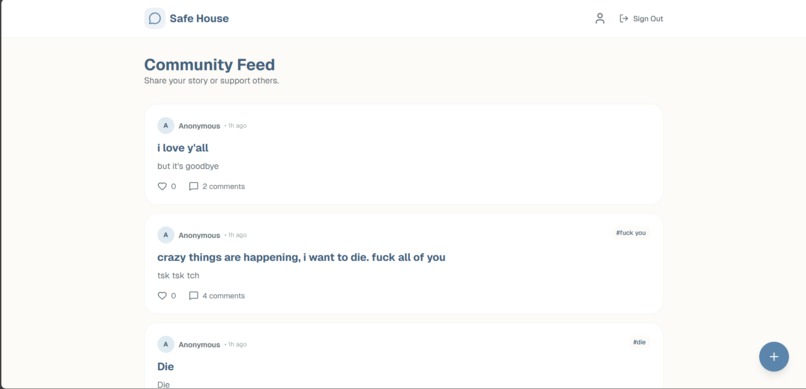Like the "crazy things are happening" post
This screenshot has width=806, height=389.
162,296
